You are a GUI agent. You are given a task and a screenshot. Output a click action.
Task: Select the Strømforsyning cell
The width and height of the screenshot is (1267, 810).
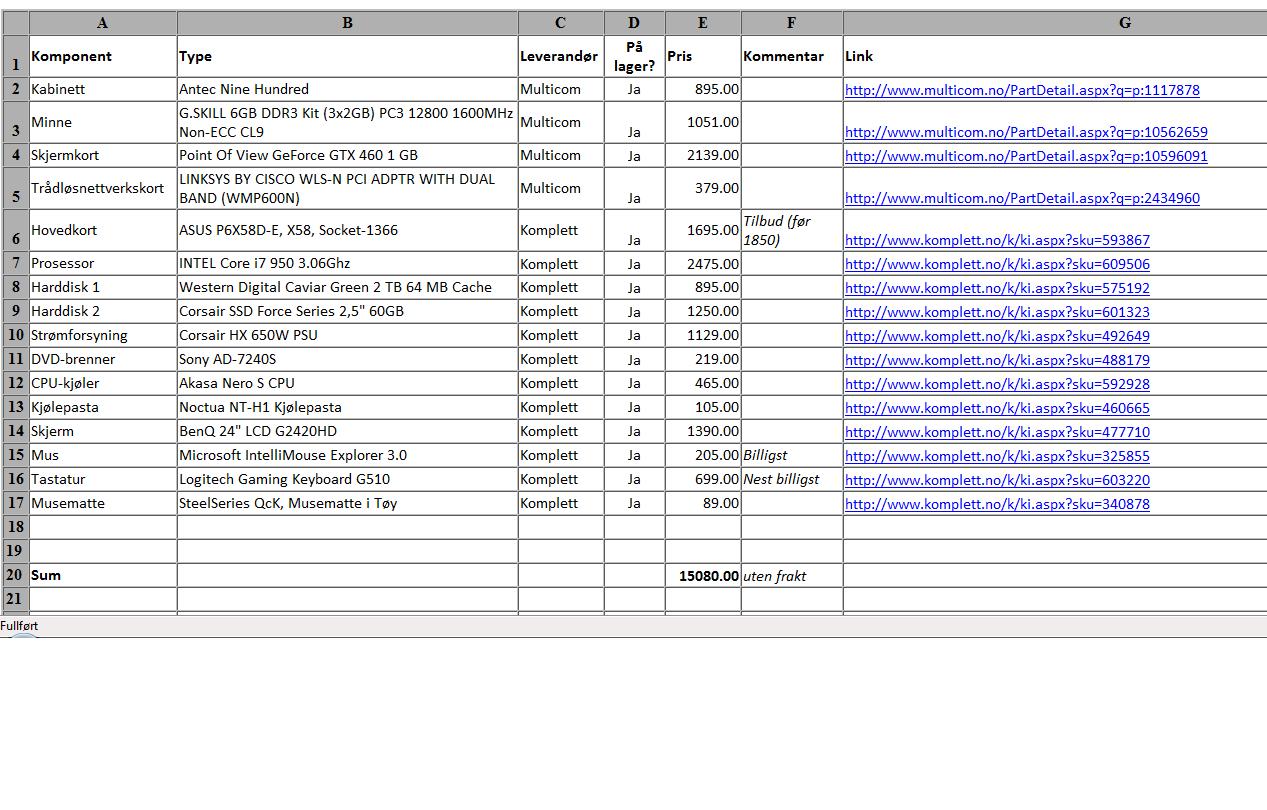(x=103, y=335)
